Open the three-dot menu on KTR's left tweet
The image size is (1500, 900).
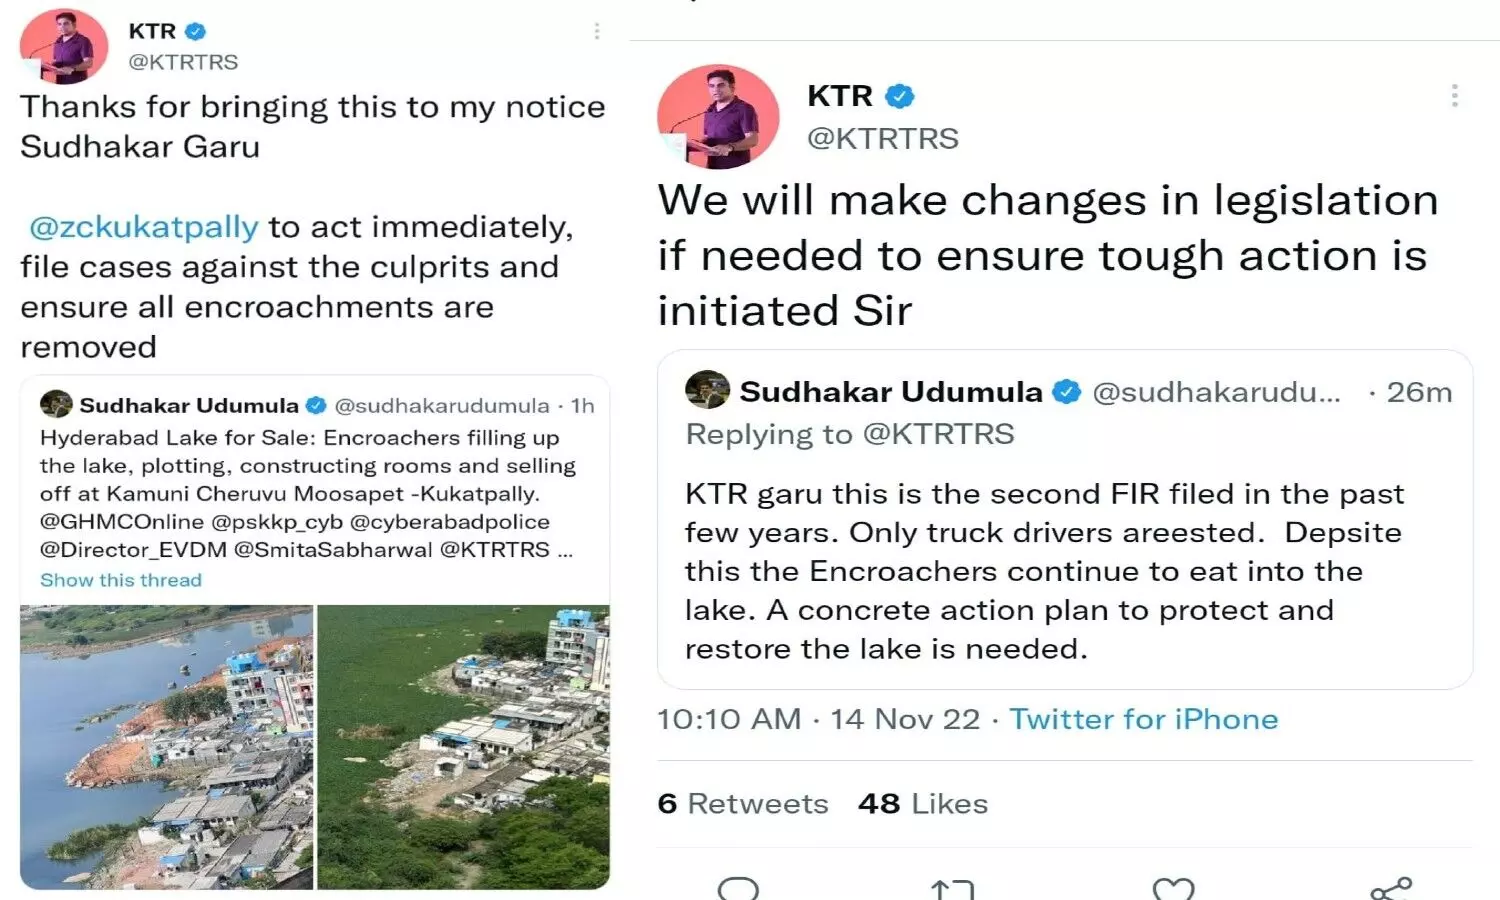pyautogui.click(x=597, y=31)
